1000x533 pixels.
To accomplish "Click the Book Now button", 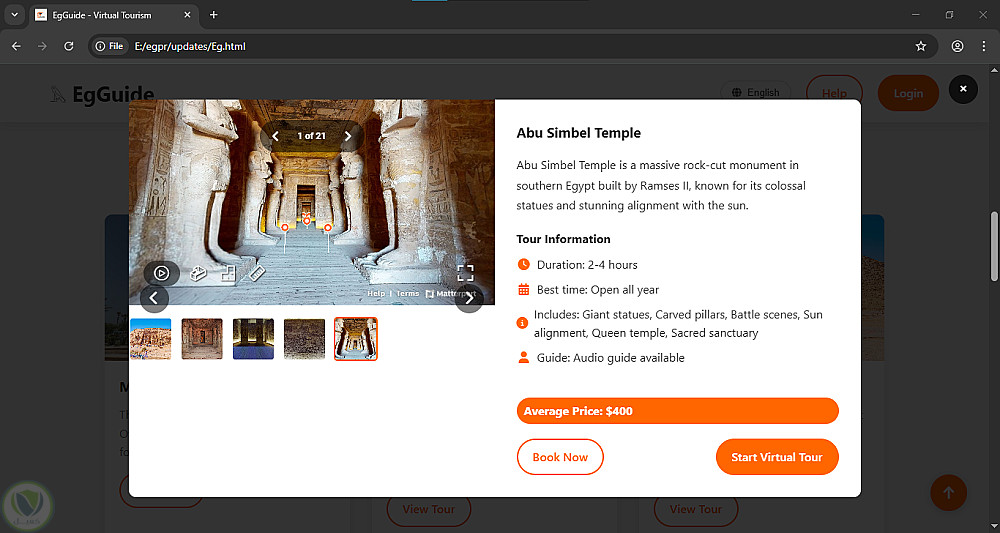I will 560,457.
